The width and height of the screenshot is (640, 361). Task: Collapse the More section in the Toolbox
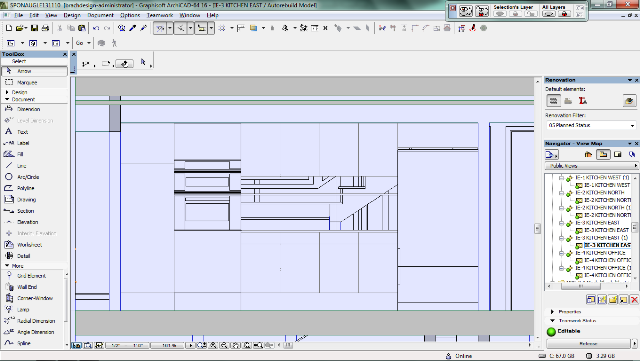pos(7,266)
